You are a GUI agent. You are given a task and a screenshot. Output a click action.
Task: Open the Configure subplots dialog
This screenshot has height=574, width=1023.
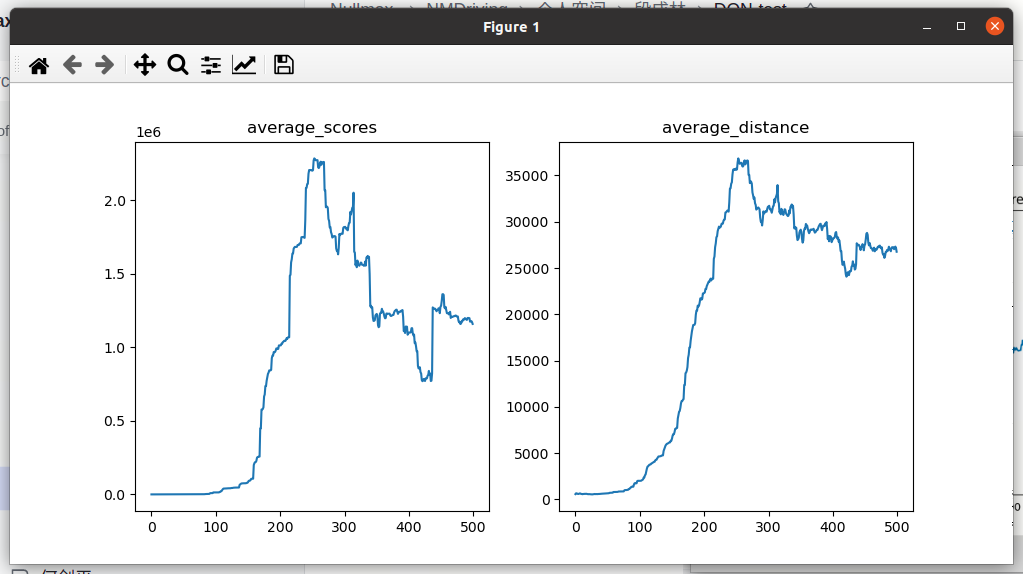[211, 65]
